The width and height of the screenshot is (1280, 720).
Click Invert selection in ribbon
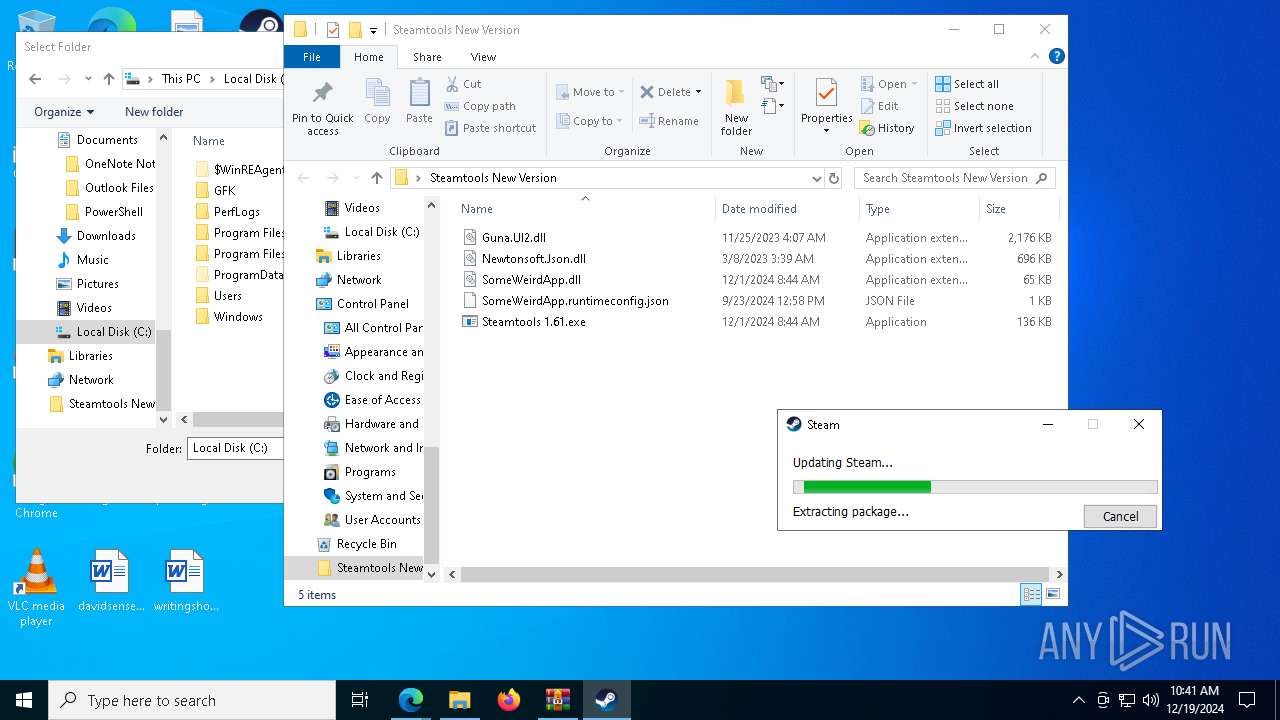tap(983, 128)
